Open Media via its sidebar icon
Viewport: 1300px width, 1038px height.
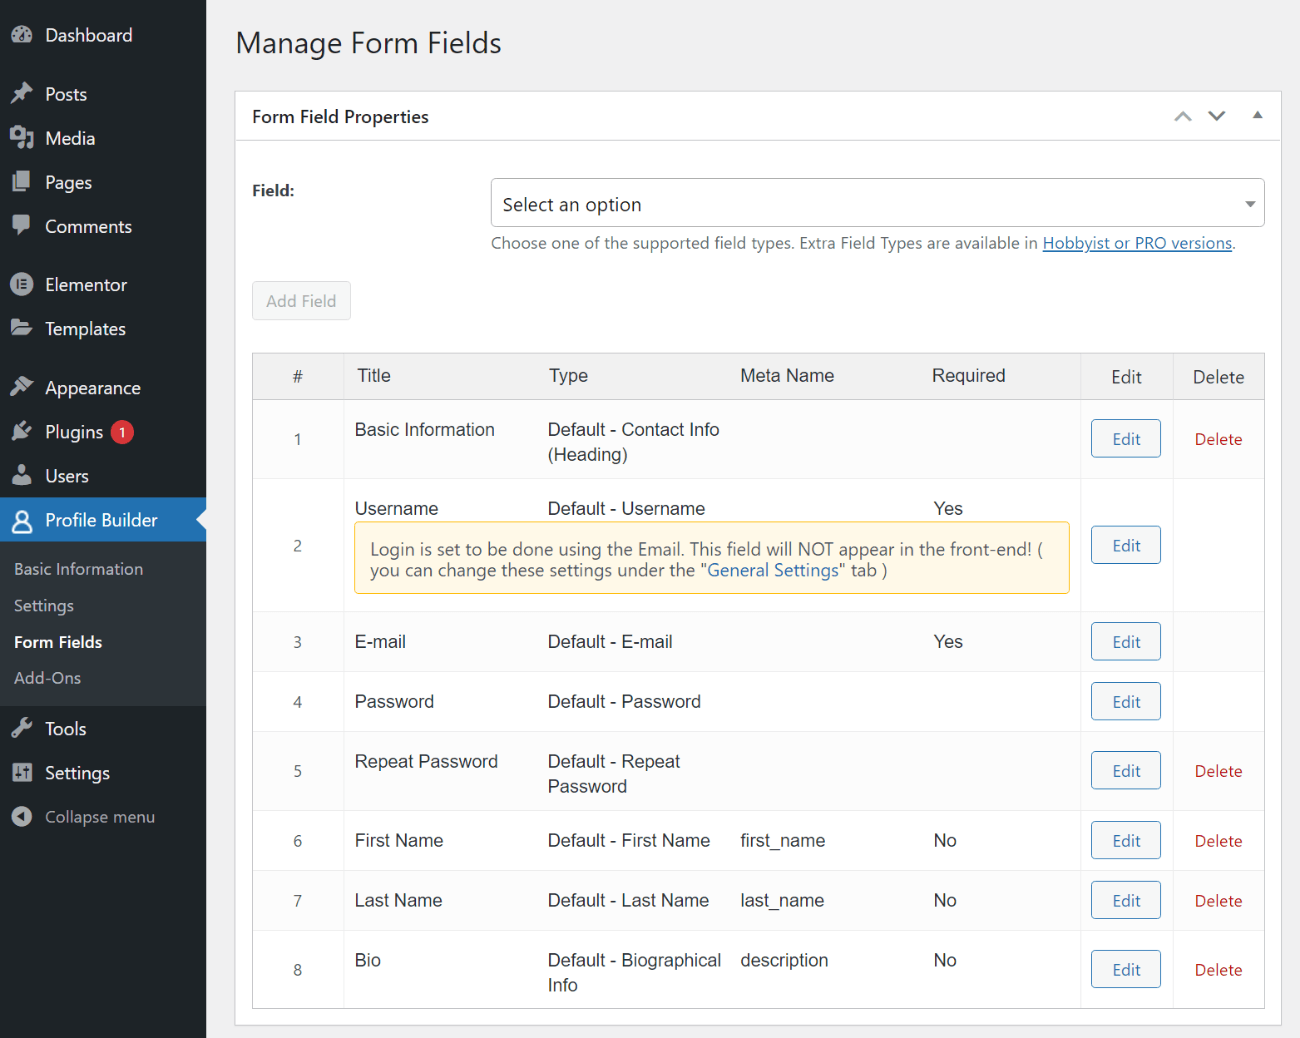pyautogui.click(x=22, y=138)
